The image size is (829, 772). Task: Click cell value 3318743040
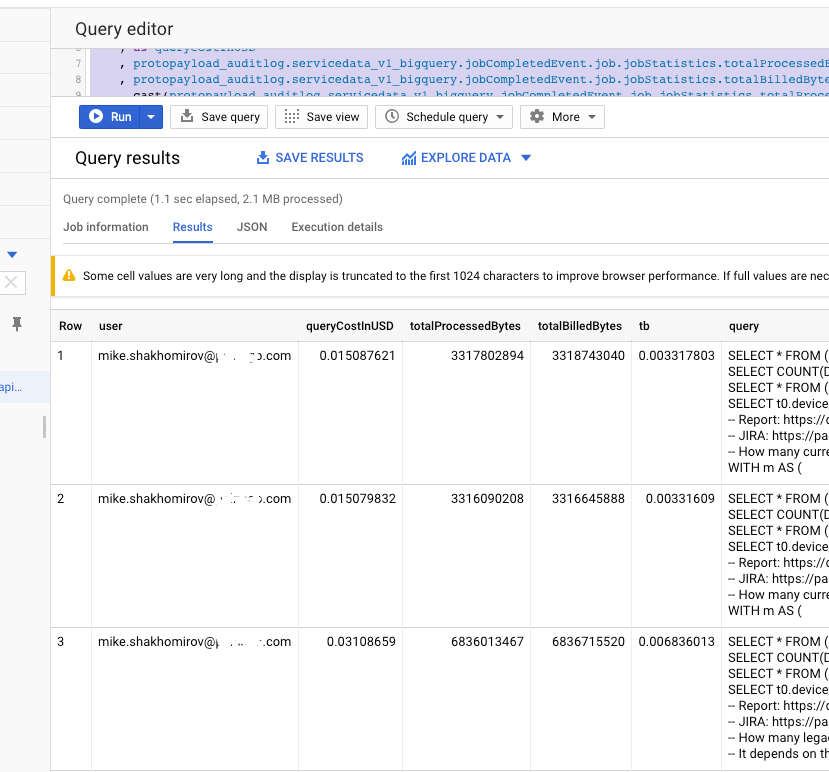coord(588,355)
